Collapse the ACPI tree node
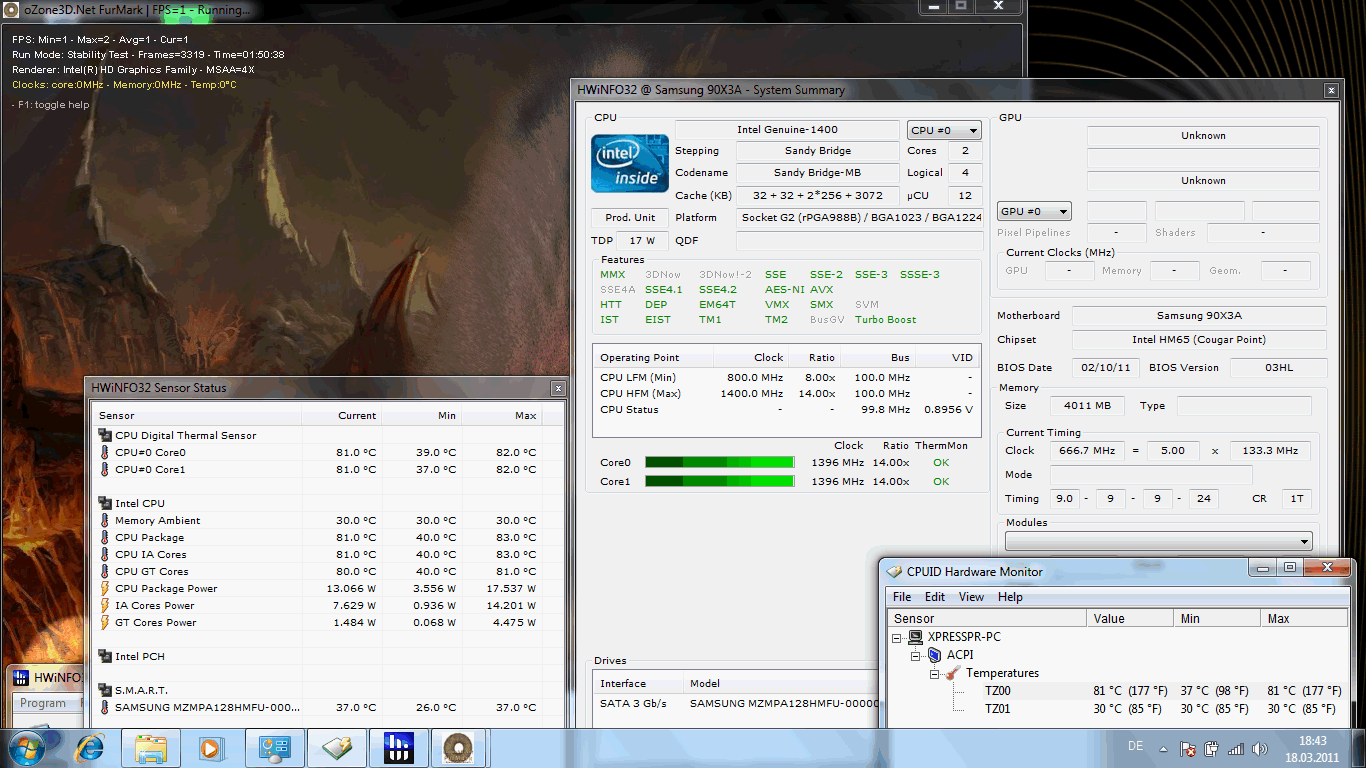 tap(916, 655)
